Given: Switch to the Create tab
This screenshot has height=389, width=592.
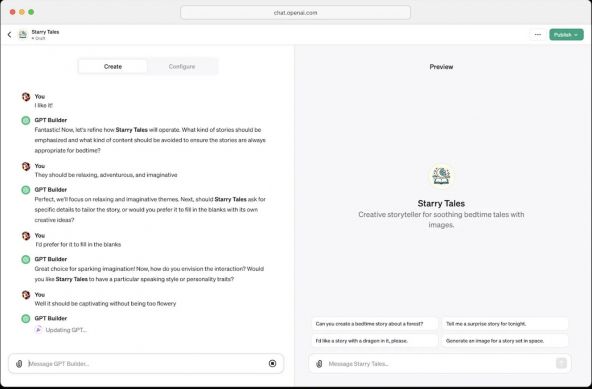Looking at the screenshot, I should coord(113,66).
